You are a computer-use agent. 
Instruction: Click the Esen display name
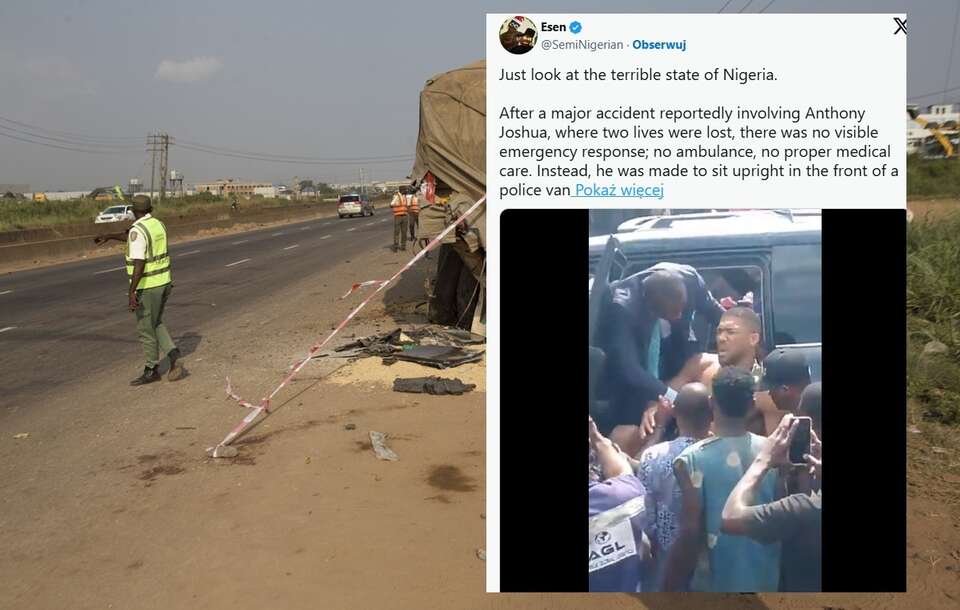click(553, 27)
